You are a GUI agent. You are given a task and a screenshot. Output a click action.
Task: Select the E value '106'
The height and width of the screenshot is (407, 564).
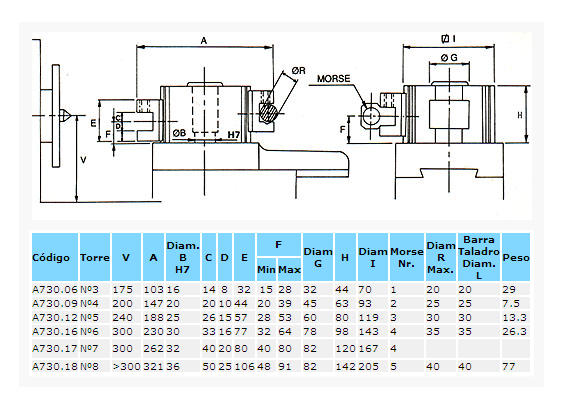[245, 366]
